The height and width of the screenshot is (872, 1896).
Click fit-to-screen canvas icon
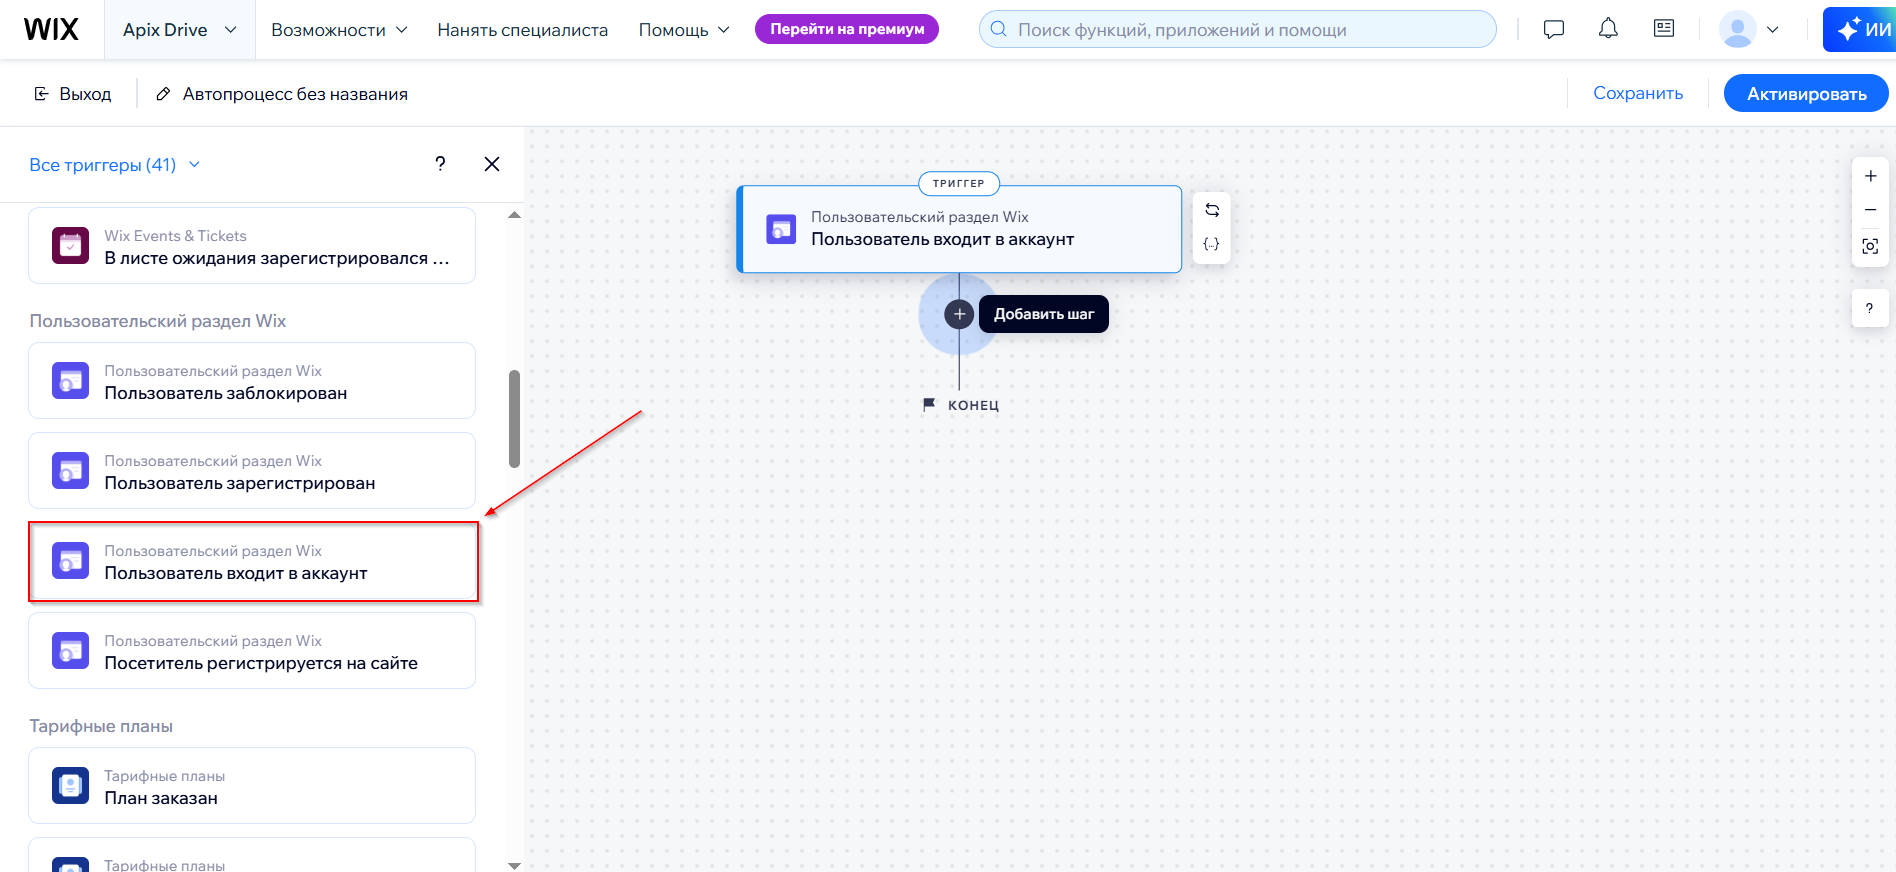click(x=1870, y=246)
